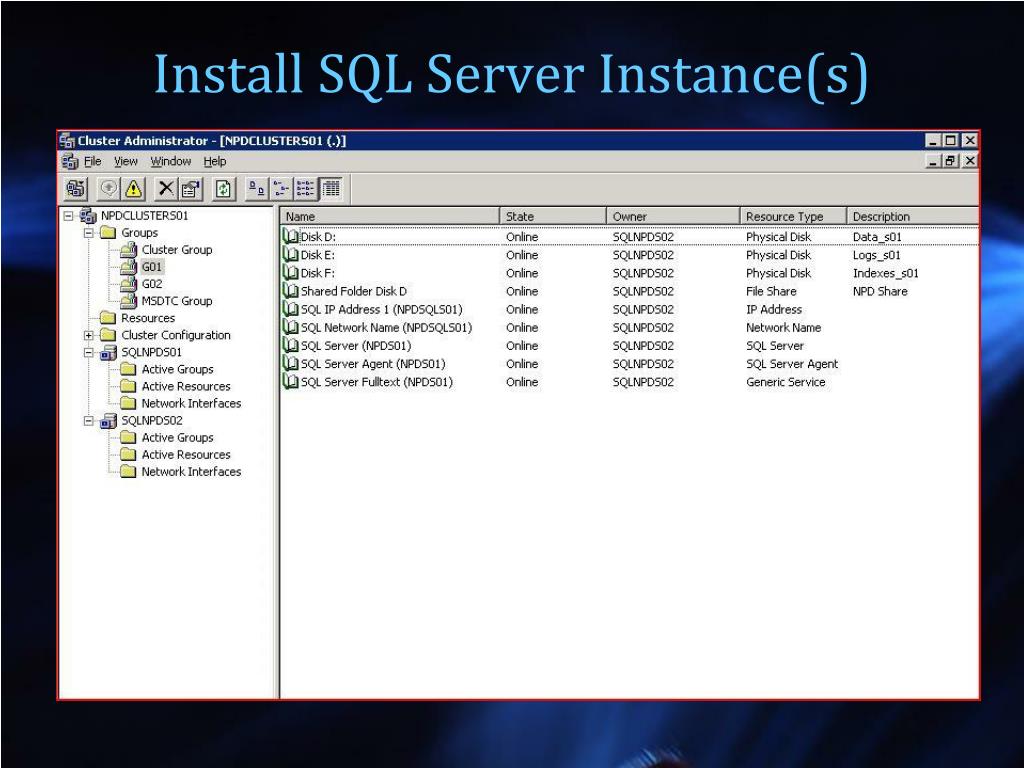The image size is (1024, 768).
Task: Click the Cluster Administrator menu bar document icon
Action: 70,161
